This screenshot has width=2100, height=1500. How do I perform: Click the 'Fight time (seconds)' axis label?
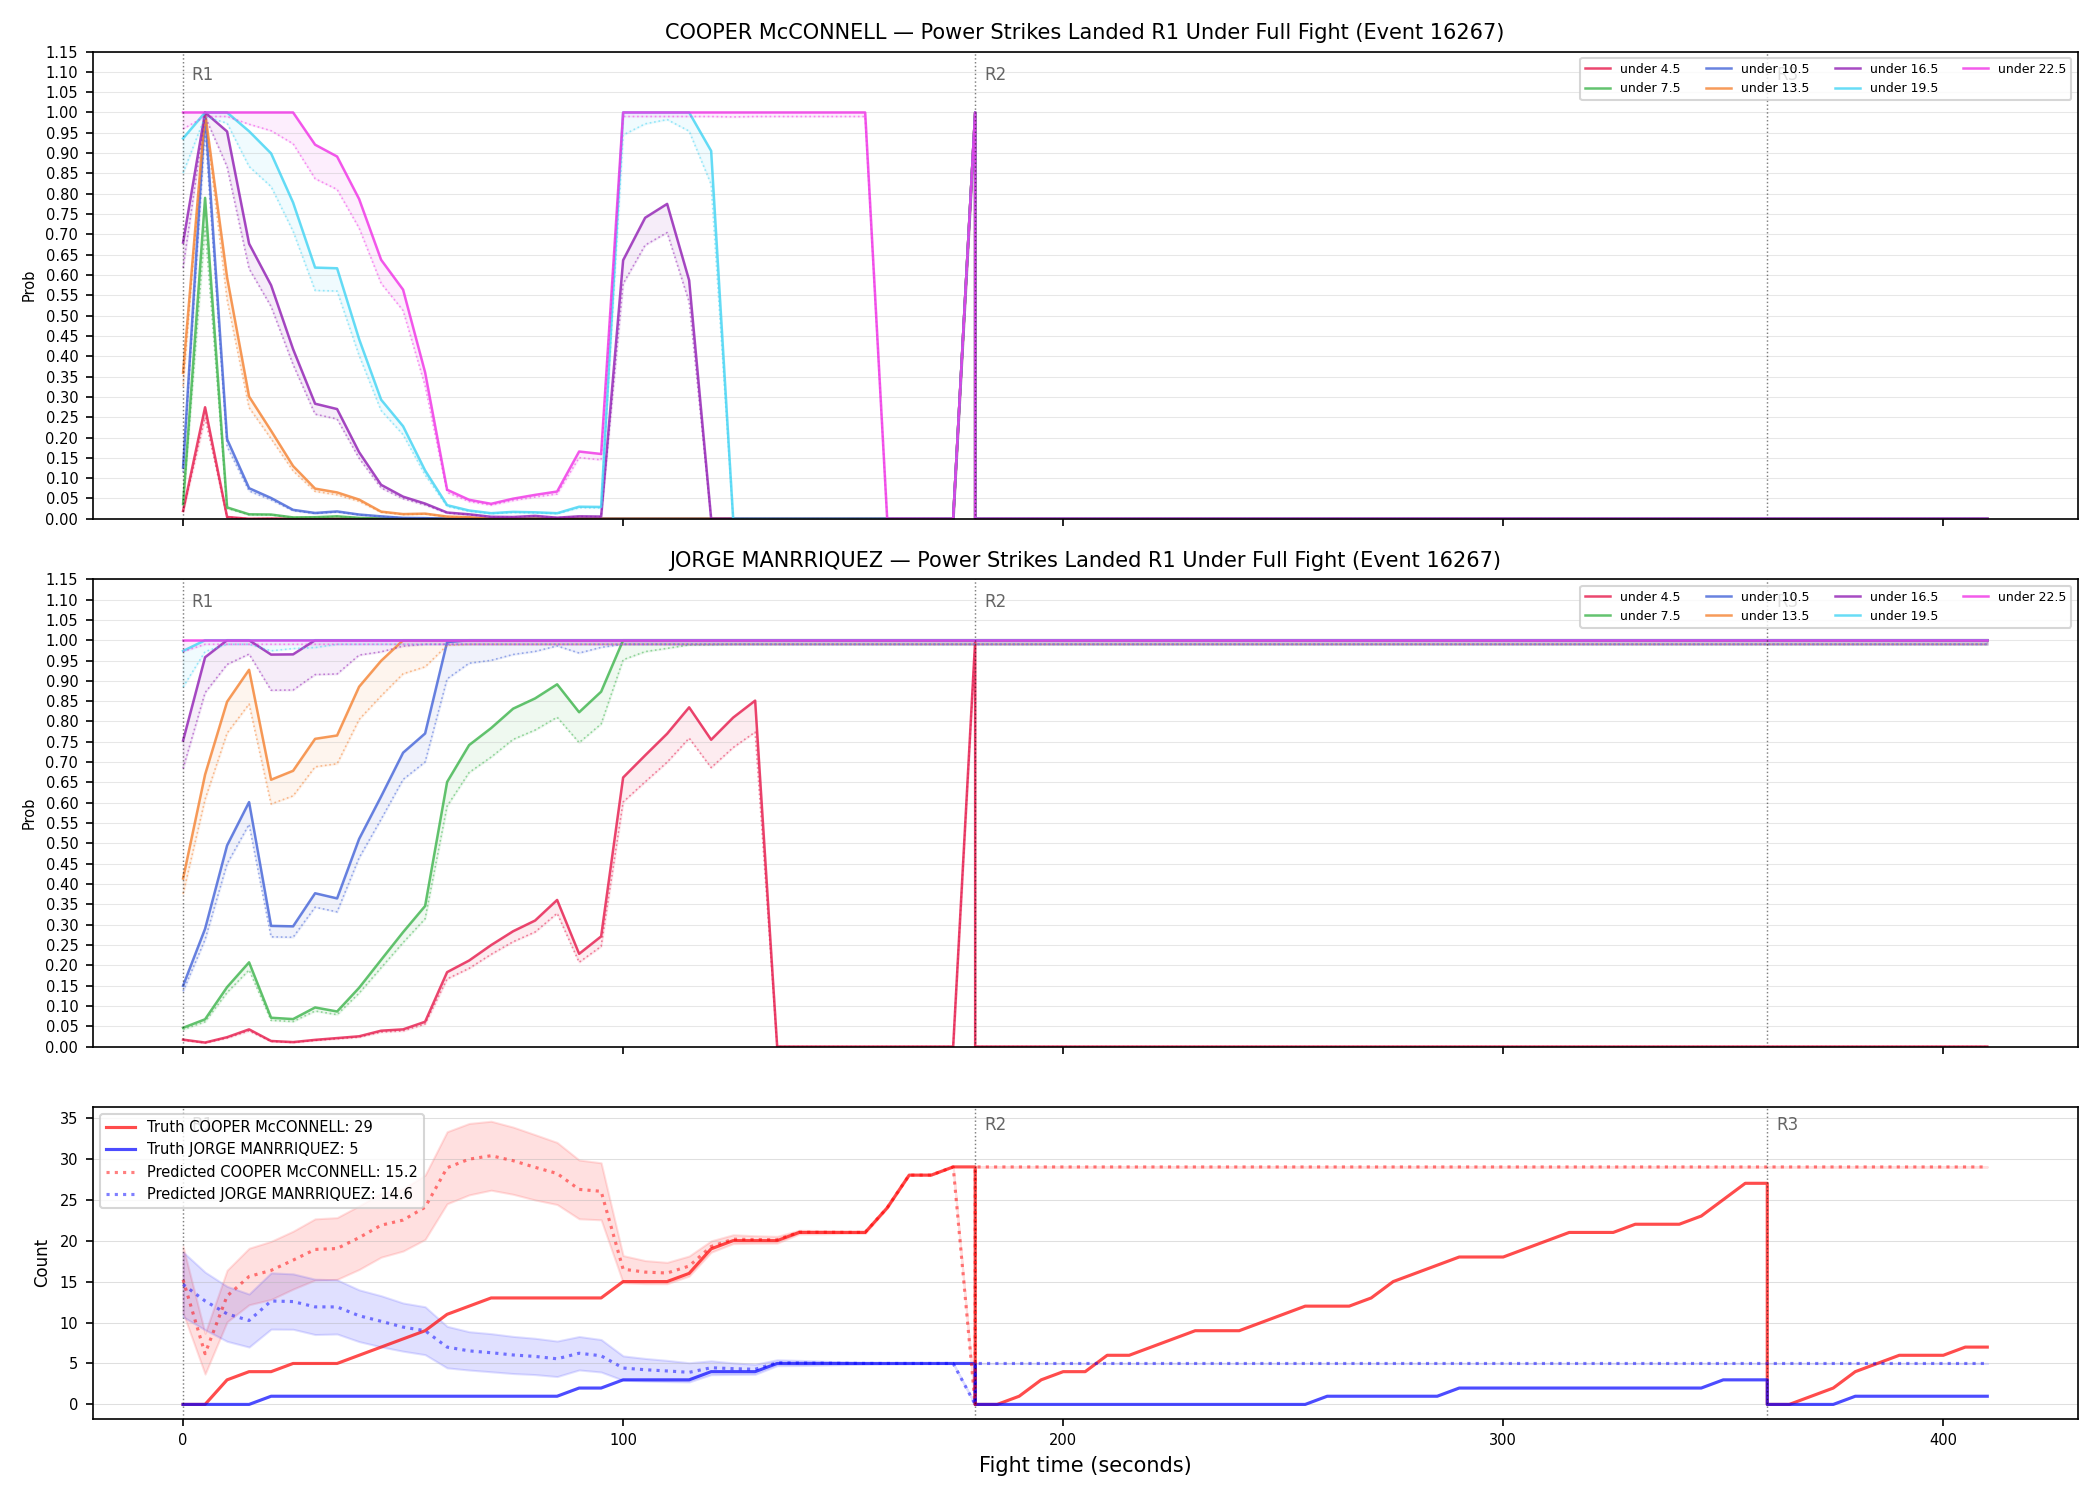pyautogui.click(x=1085, y=1465)
